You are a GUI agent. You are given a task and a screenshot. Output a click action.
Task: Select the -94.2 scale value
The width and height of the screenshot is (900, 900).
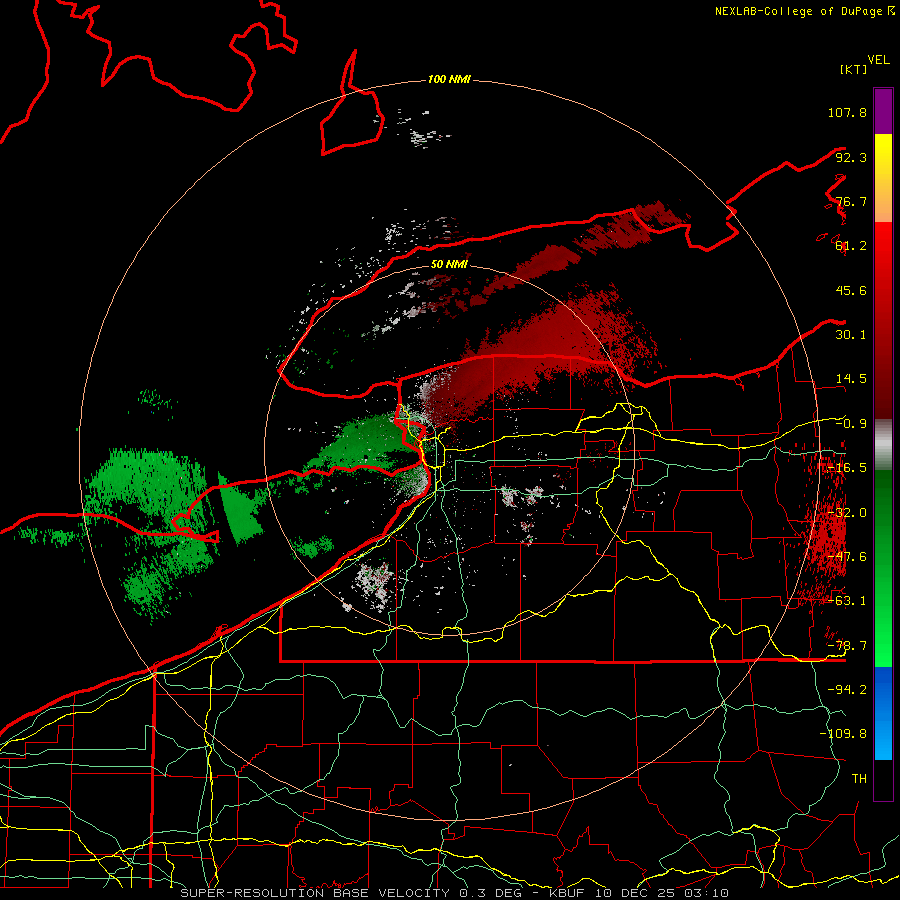[x=847, y=689]
